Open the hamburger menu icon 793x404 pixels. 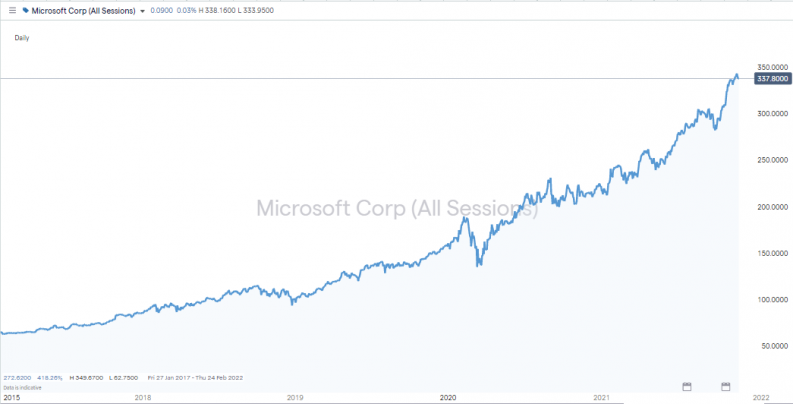tap(13, 10)
